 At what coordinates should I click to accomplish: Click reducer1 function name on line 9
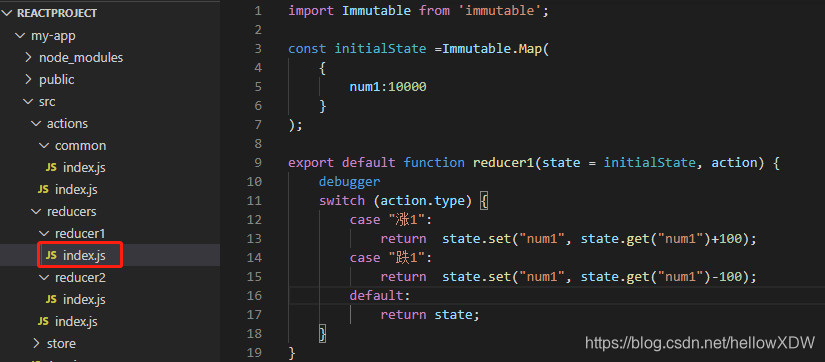click(x=504, y=163)
